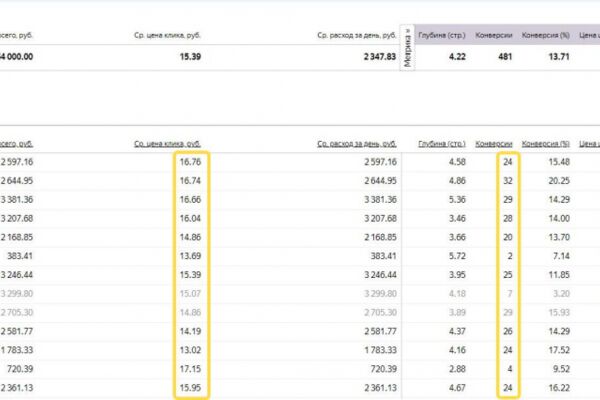600x400 pixels.
Task: Click depth cell 5.36
Action: coord(457,199)
